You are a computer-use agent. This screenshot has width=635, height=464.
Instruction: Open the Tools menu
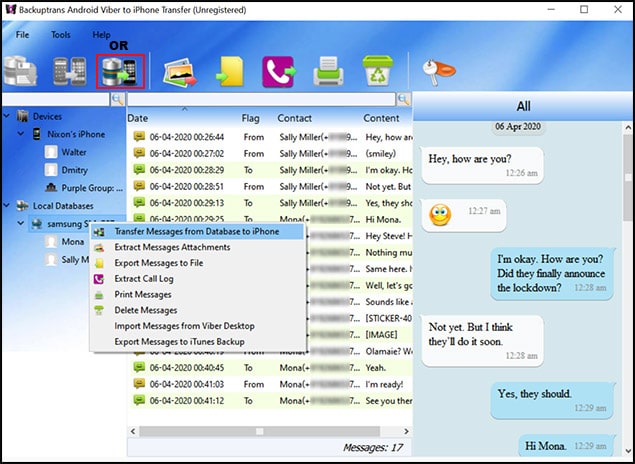tap(60, 34)
